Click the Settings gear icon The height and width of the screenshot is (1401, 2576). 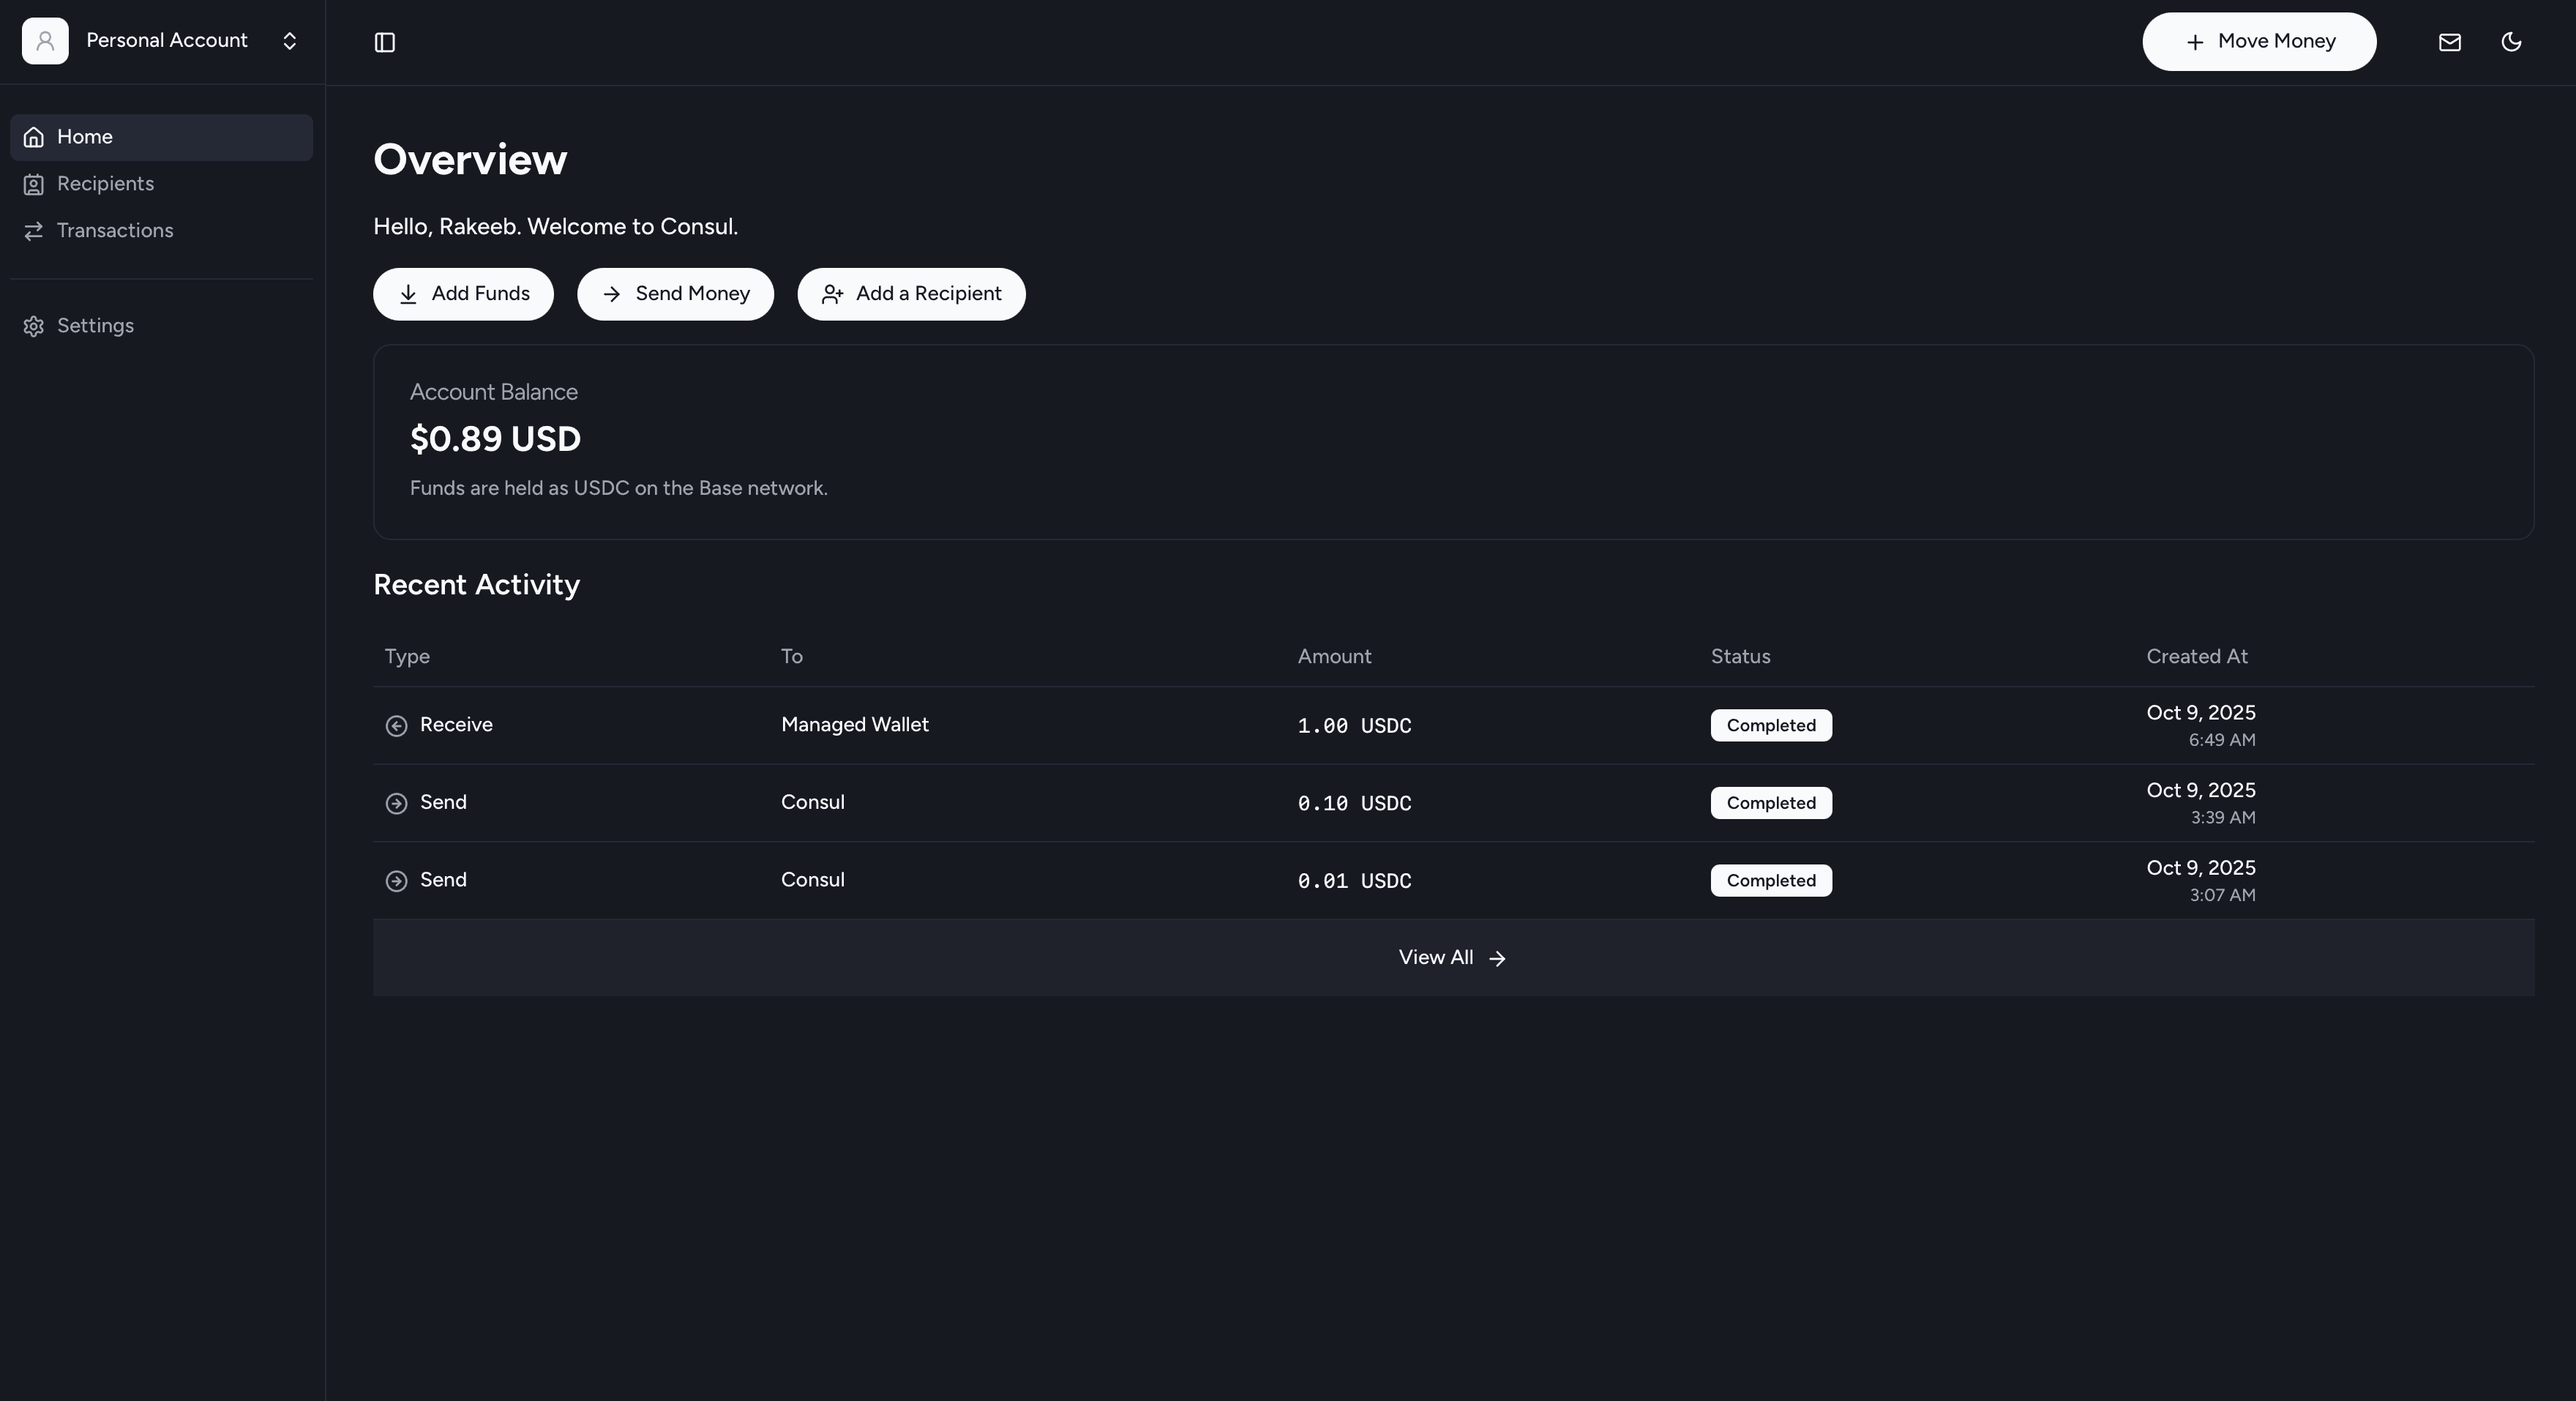[34, 325]
